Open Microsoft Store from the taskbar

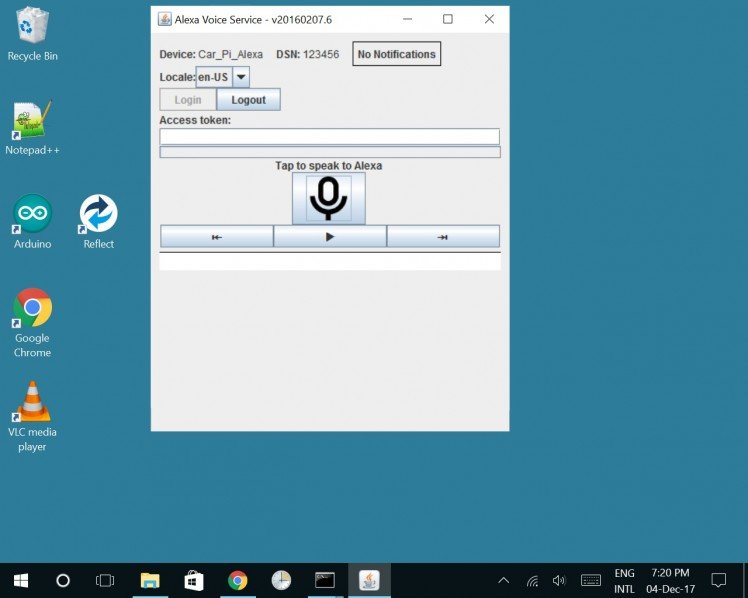tap(194, 580)
